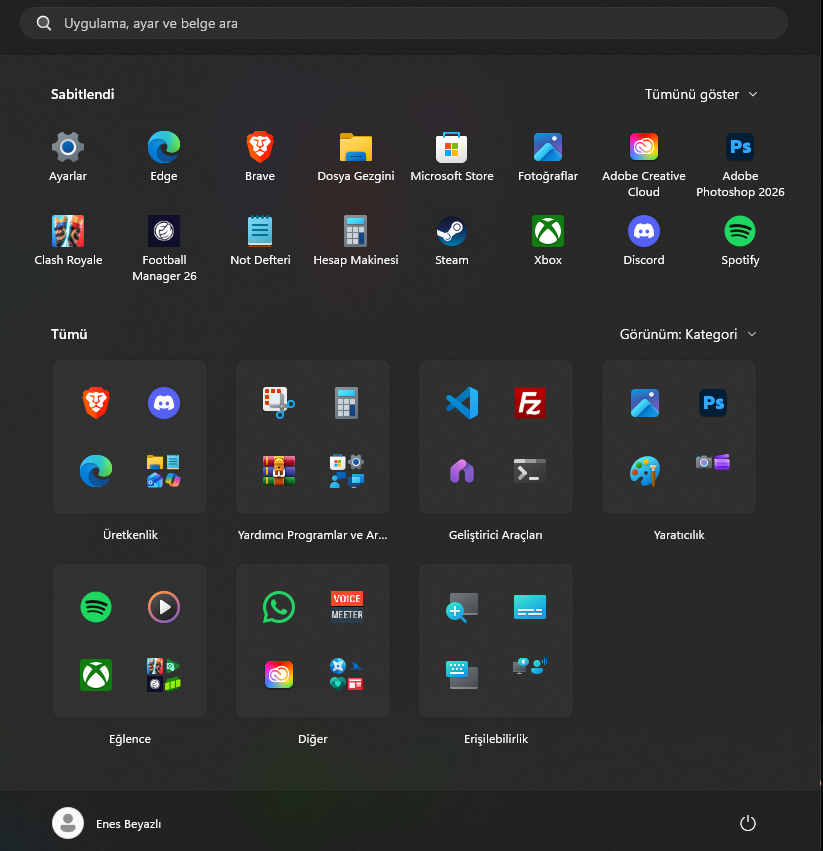The height and width of the screenshot is (851, 823).
Task: Click the Diğer category label
Action: click(313, 739)
